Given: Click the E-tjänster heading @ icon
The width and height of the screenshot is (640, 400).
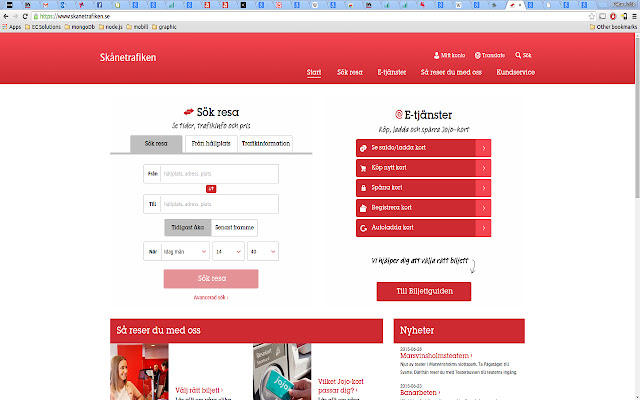Looking at the screenshot, I should coord(399,115).
